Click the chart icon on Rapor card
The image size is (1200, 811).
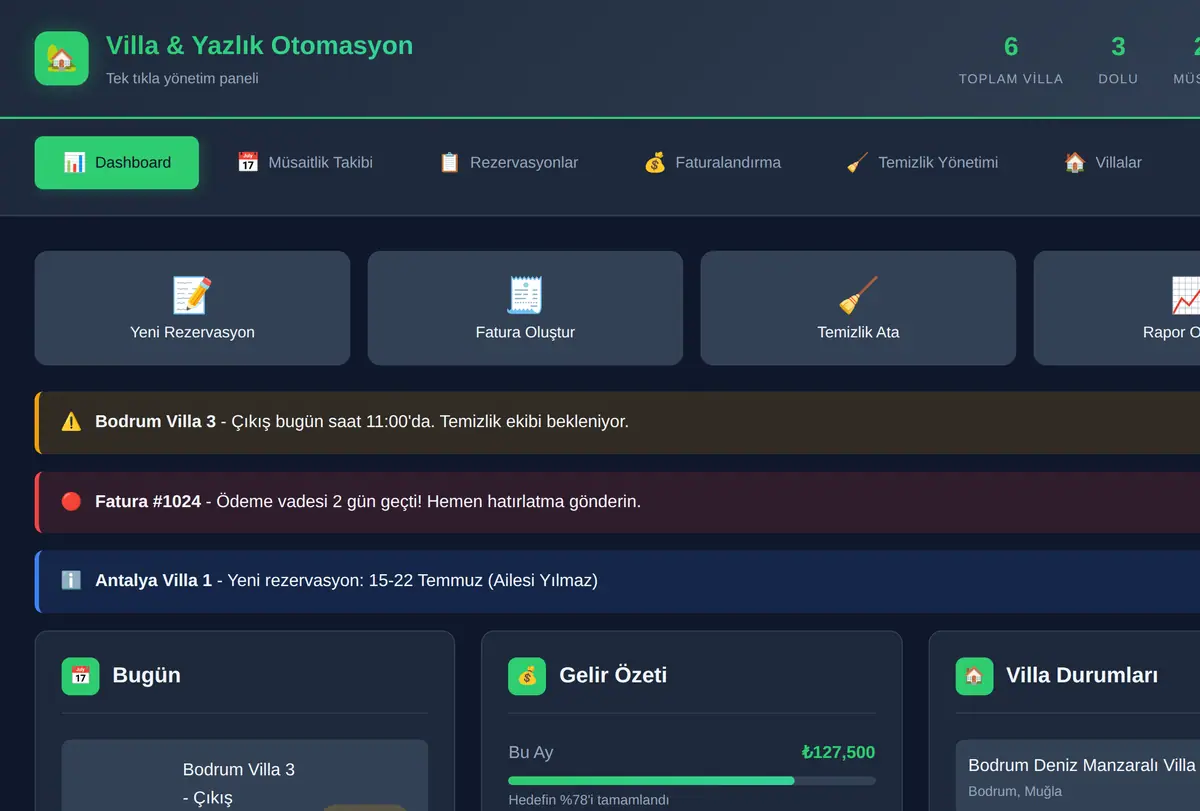(1186, 295)
